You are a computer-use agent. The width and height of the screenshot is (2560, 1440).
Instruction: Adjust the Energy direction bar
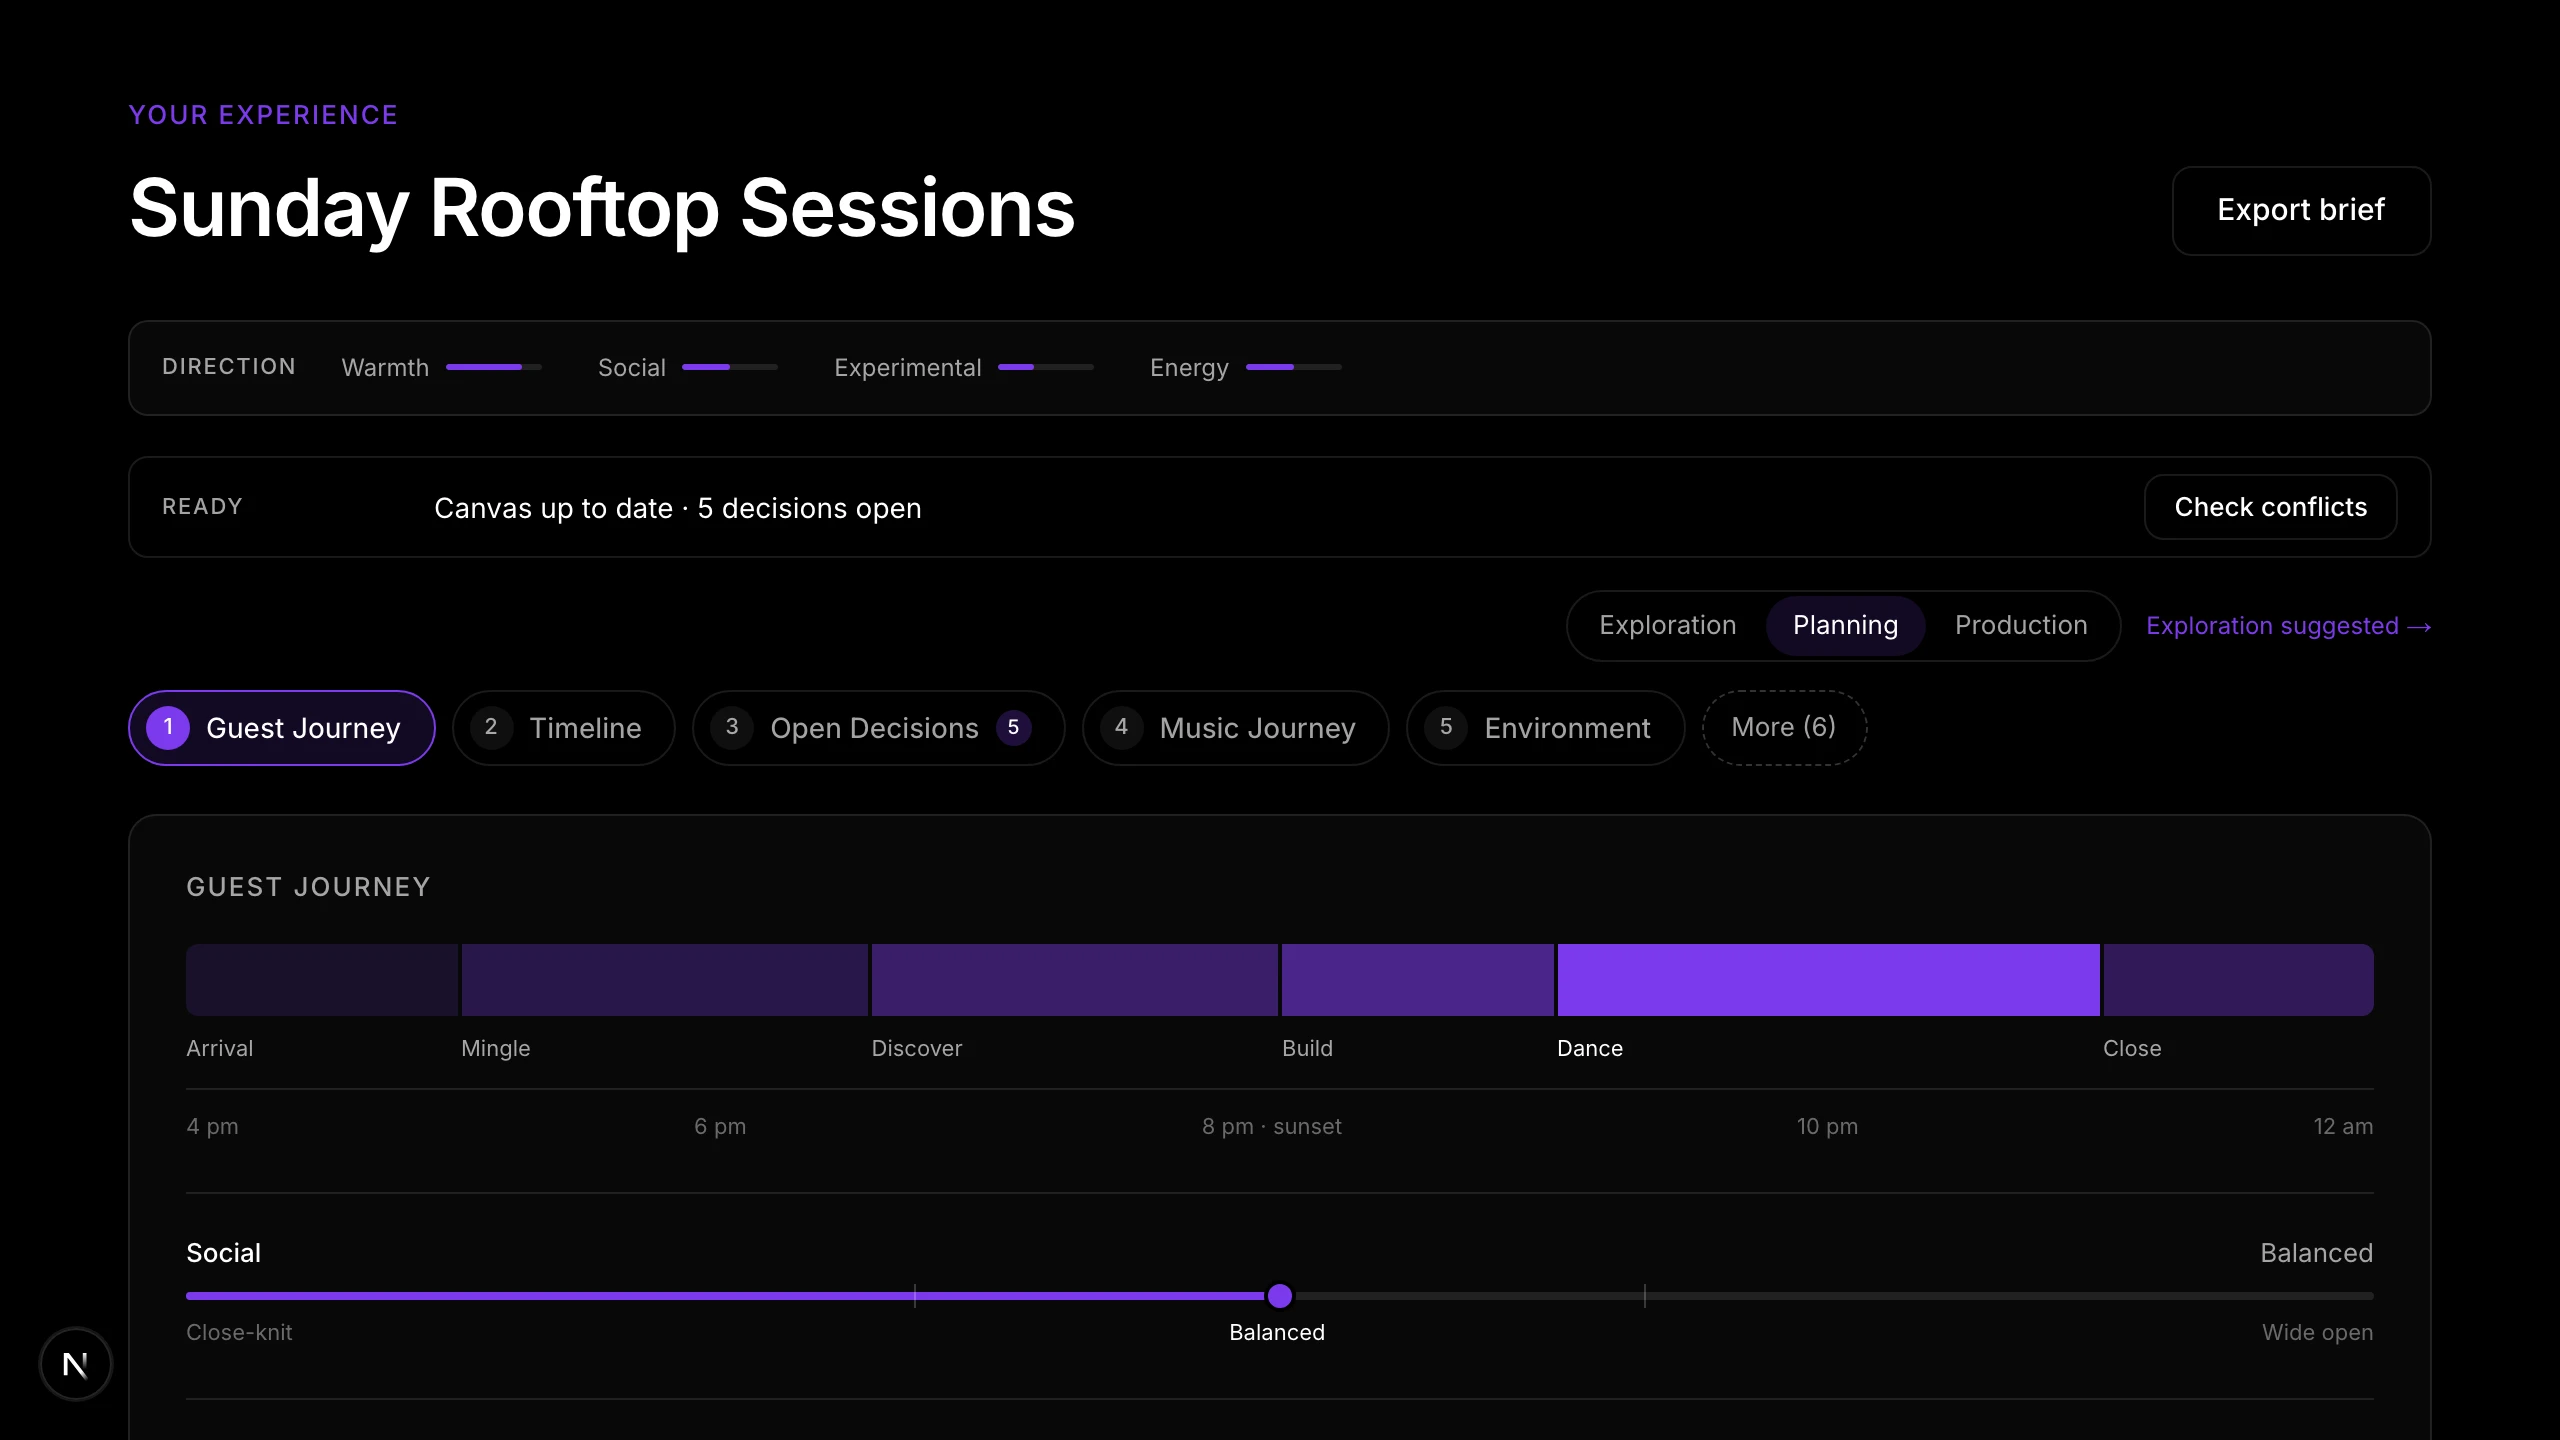[1294, 367]
